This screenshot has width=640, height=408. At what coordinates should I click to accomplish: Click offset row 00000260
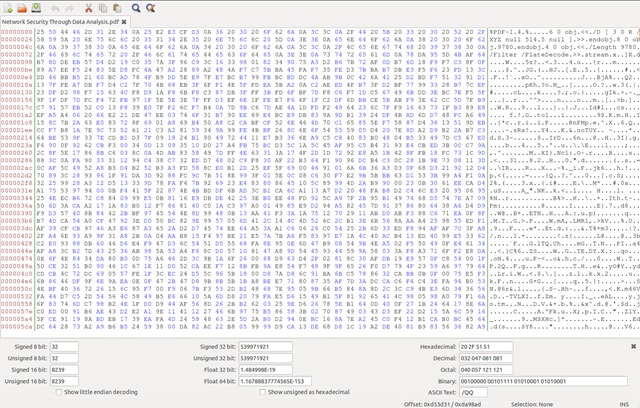17,153
